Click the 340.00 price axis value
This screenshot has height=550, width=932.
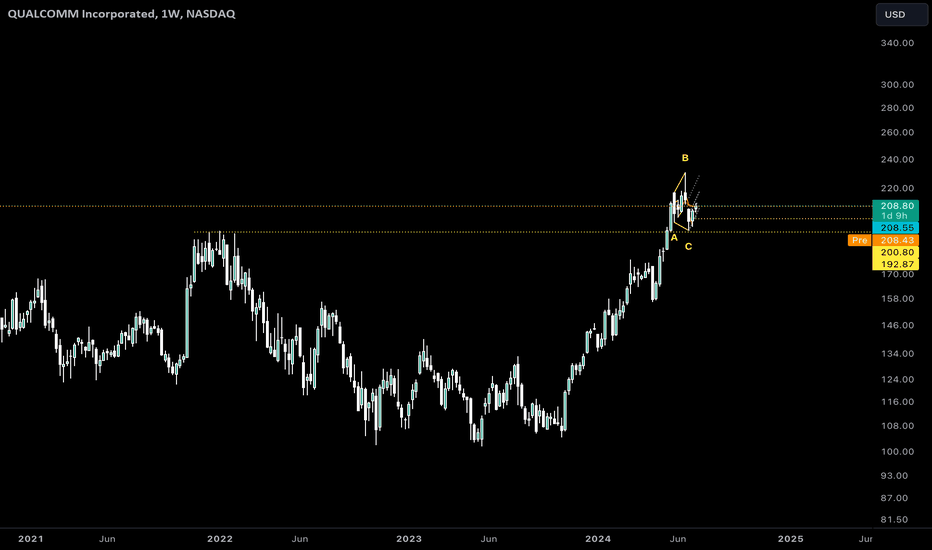click(897, 43)
